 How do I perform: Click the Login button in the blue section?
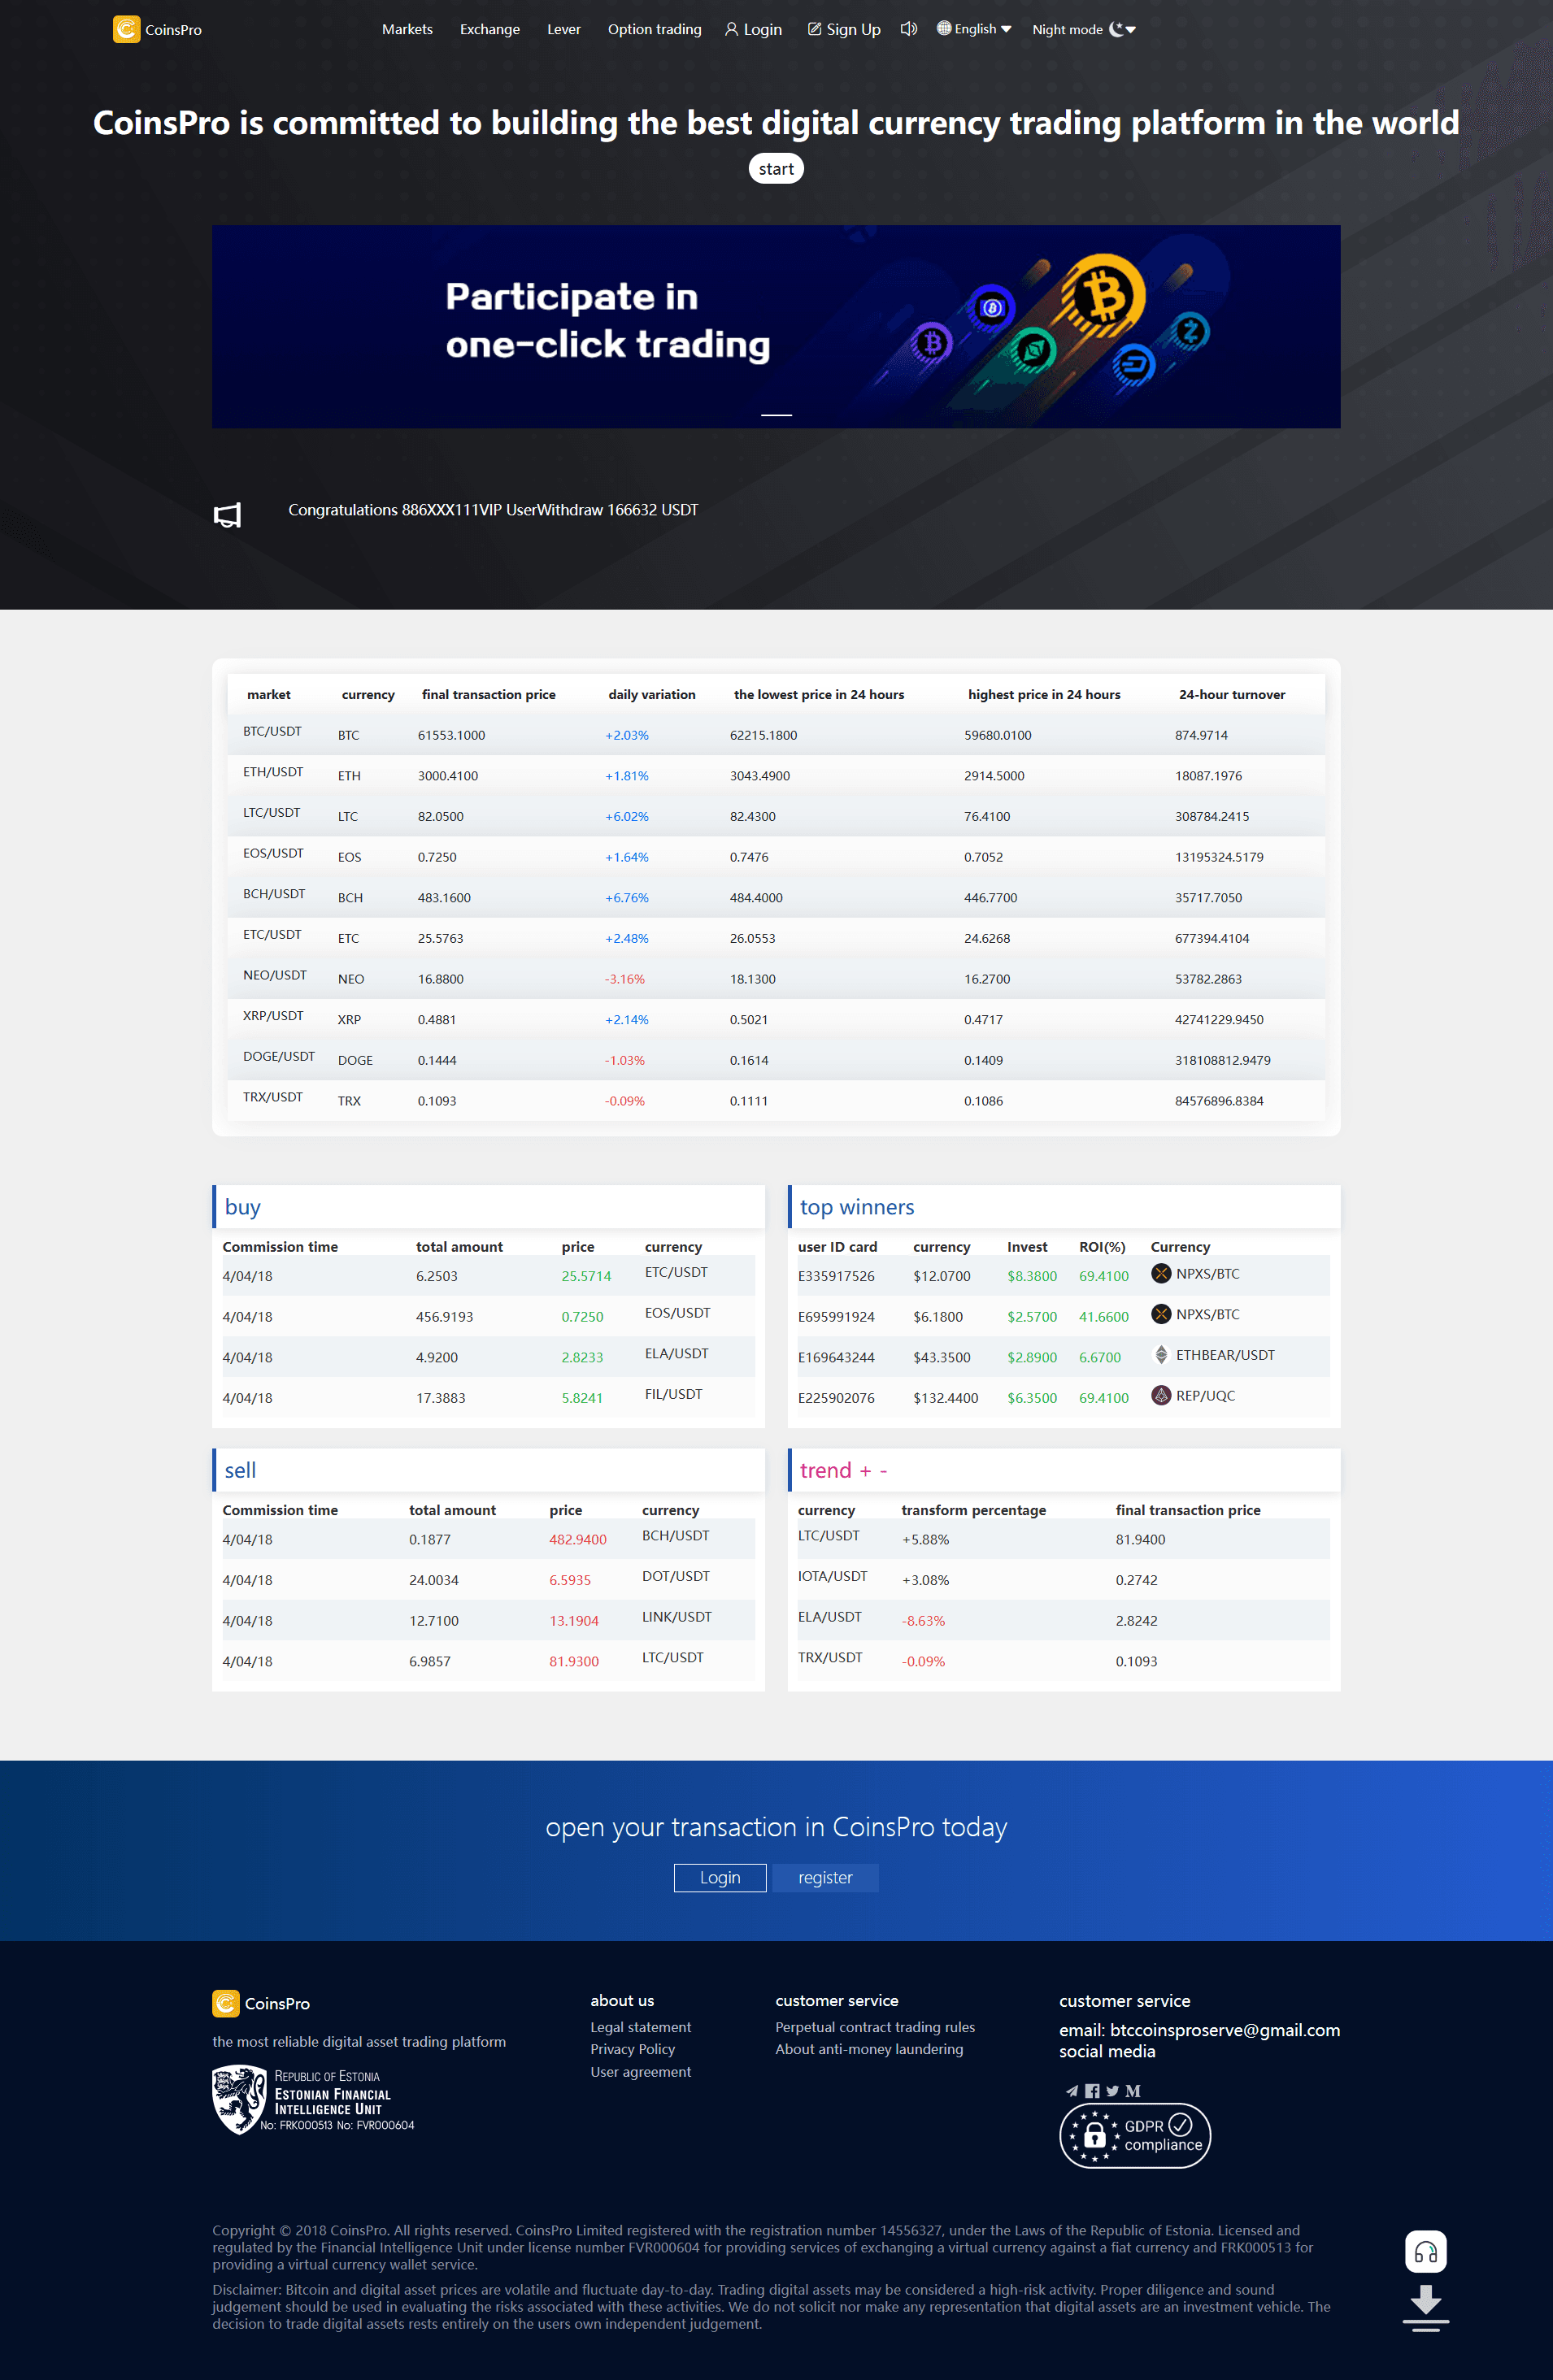(720, 1877)
